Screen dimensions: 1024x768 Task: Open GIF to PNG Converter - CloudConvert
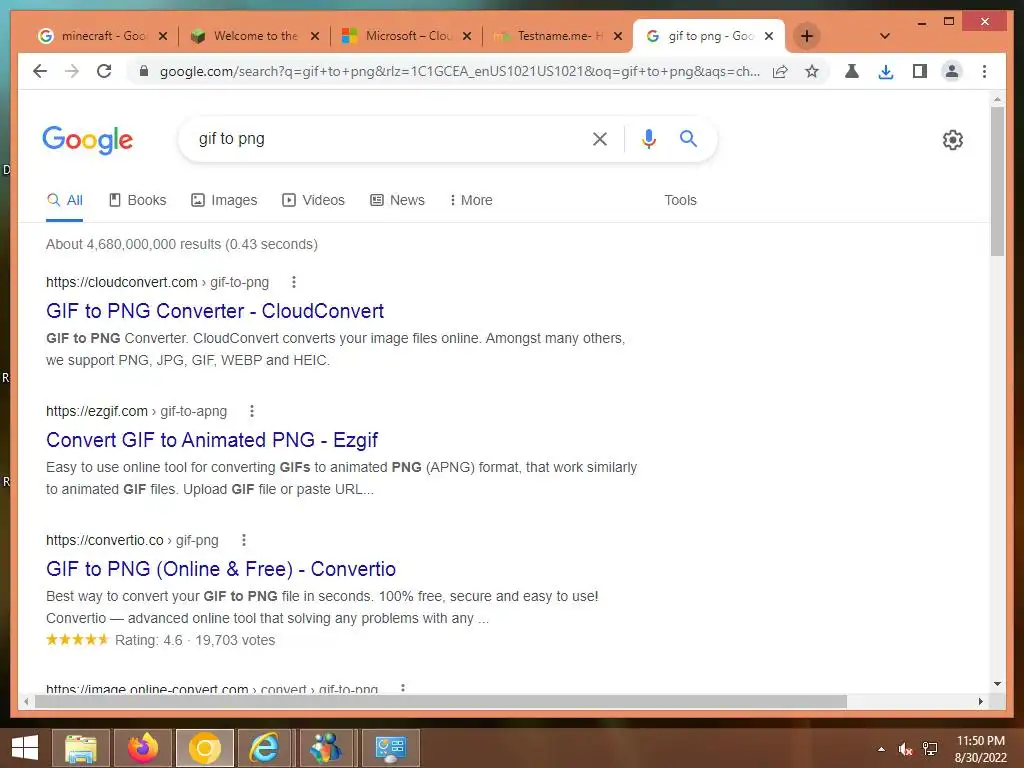(x=215, y=311)
